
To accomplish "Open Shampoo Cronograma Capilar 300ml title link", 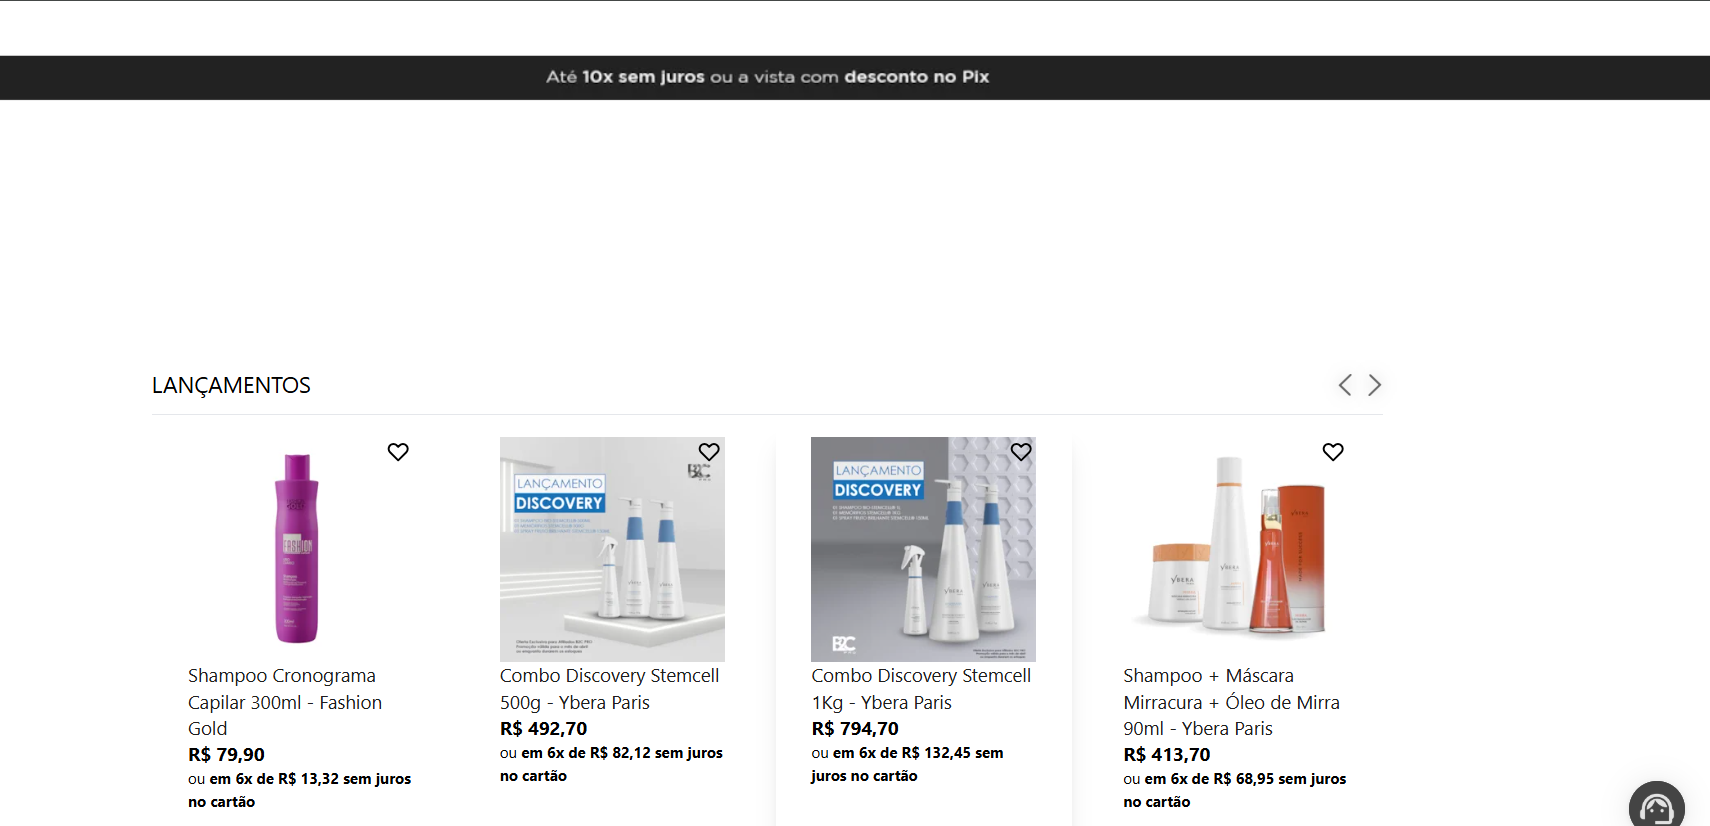I will pos(285,702).
